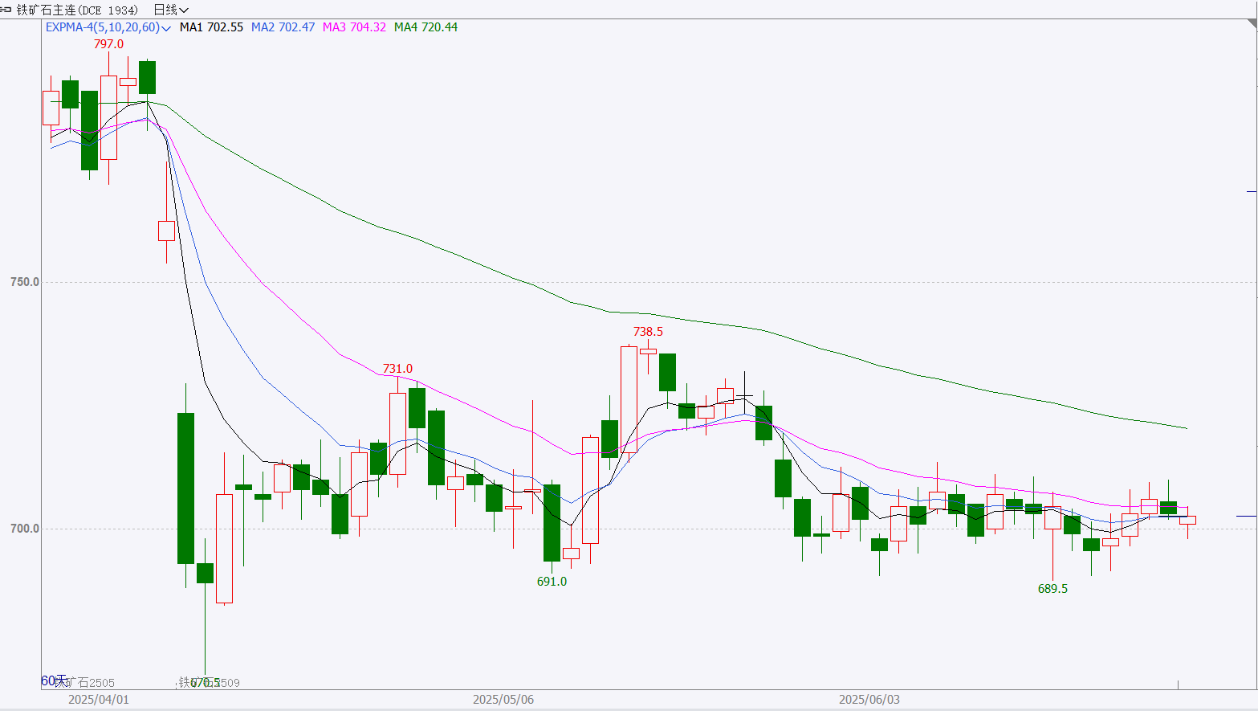Click the 700.0 price axis label
Image resolution: width=1258 pixels, height=711 pixels.
point(23,528)
